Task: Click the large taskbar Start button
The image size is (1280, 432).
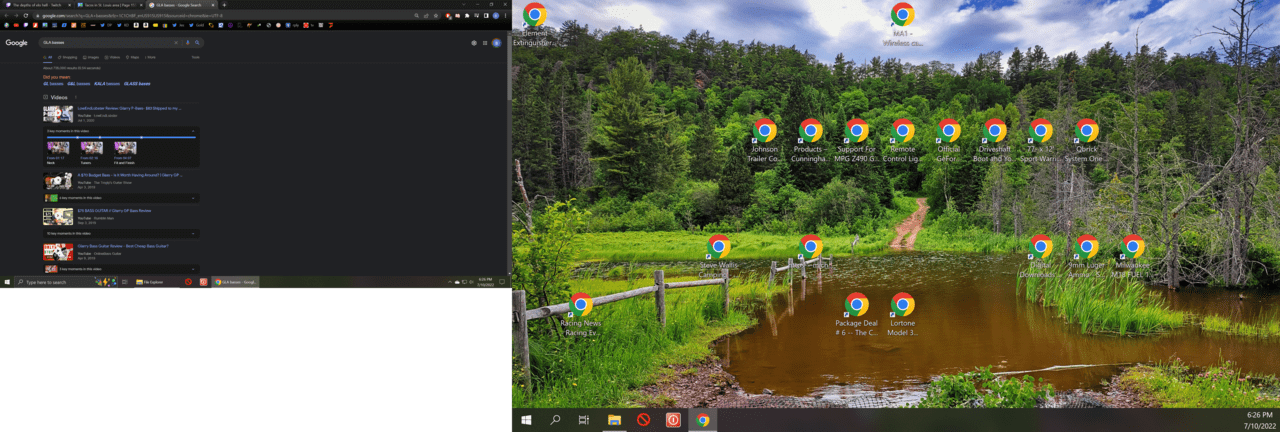Action: (x=526, y=420)
